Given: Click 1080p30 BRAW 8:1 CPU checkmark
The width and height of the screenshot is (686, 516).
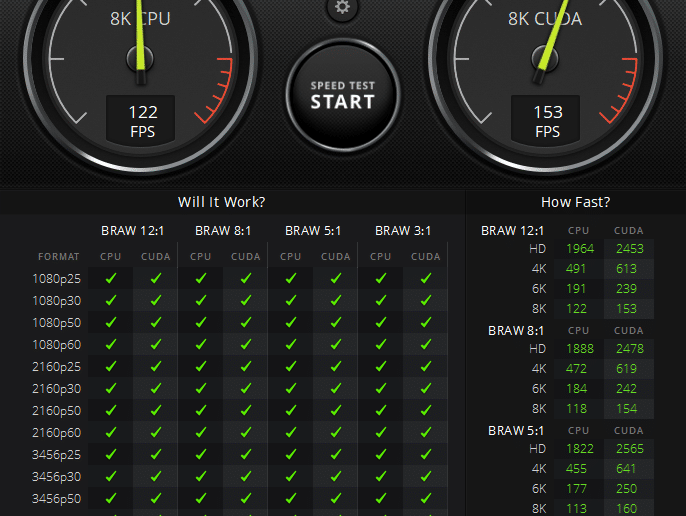Looking at the screenshot, I should click(201, 300).
